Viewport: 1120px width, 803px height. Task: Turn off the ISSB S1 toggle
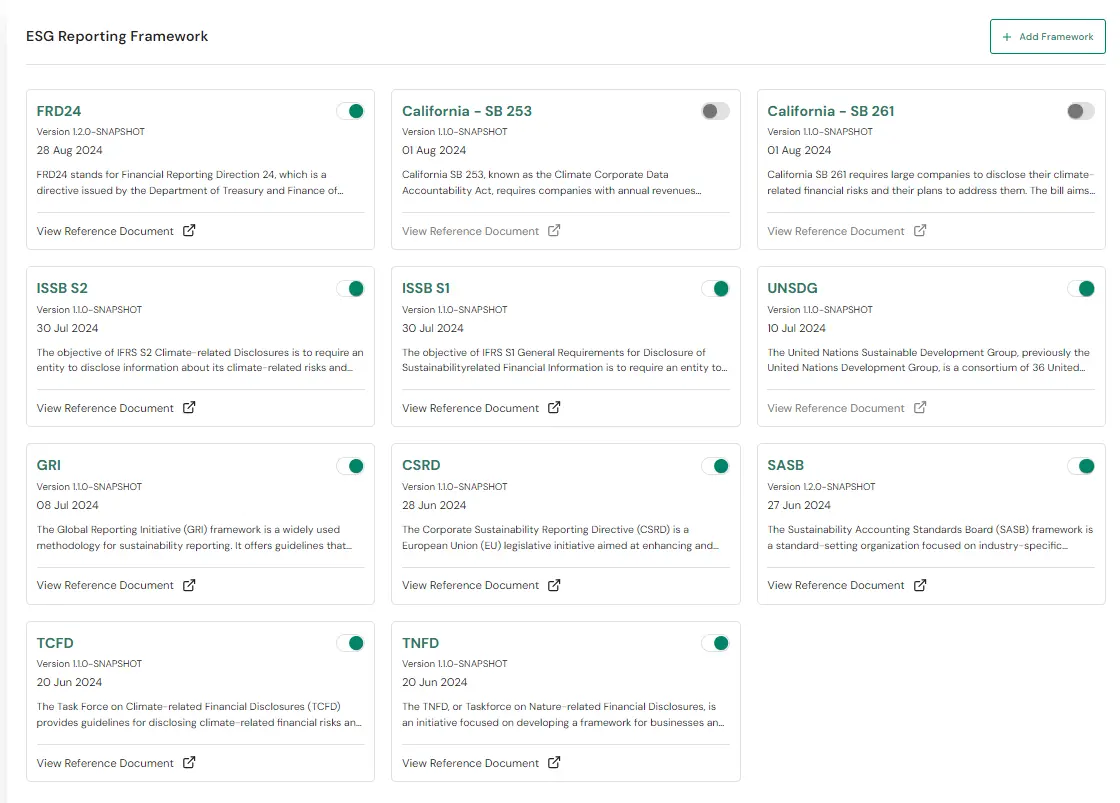(715, 289)
